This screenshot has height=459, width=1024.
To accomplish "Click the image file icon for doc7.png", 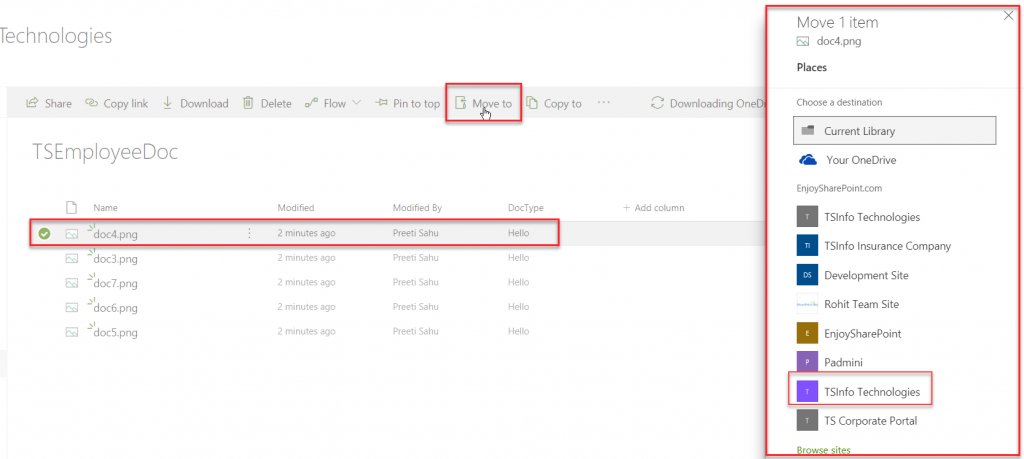I will (72, 283).
